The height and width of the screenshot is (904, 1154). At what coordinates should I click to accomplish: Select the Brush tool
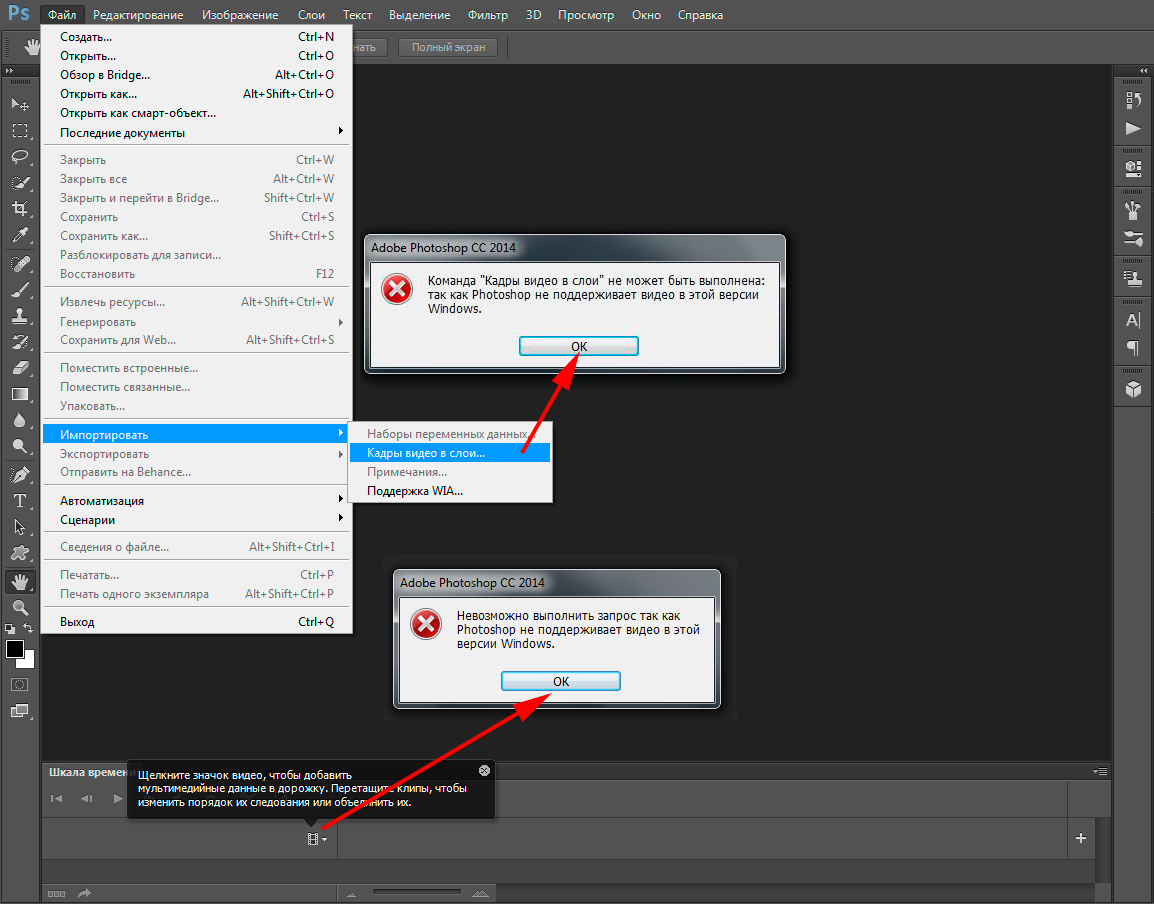pyautogui.click(x=20, y=290)
